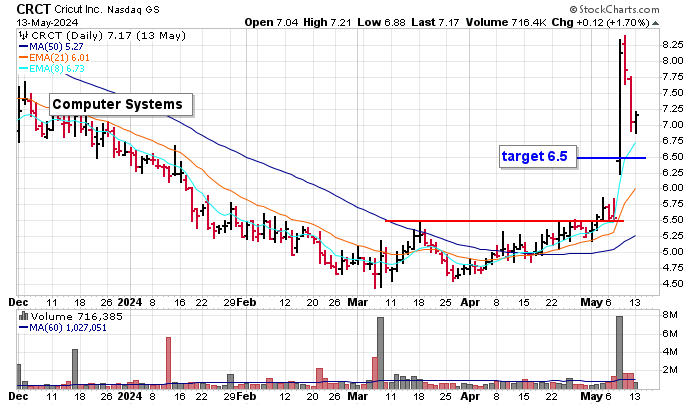
Task: Click the 5.50 price axis label
Action: point(672,220)
